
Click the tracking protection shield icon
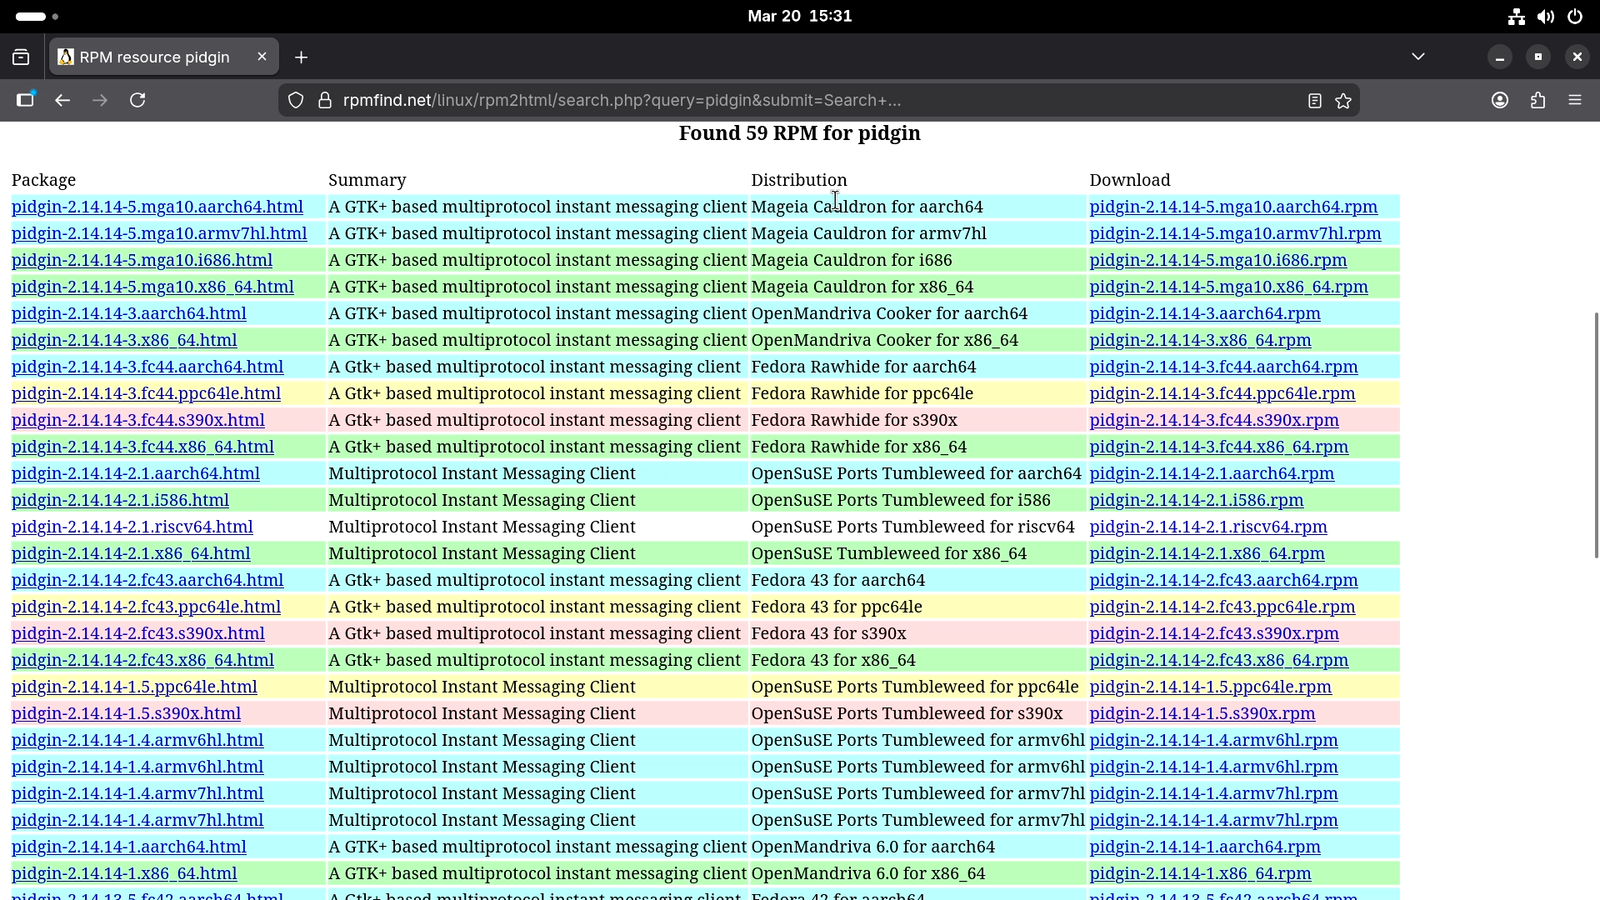(x=296, y=100)
